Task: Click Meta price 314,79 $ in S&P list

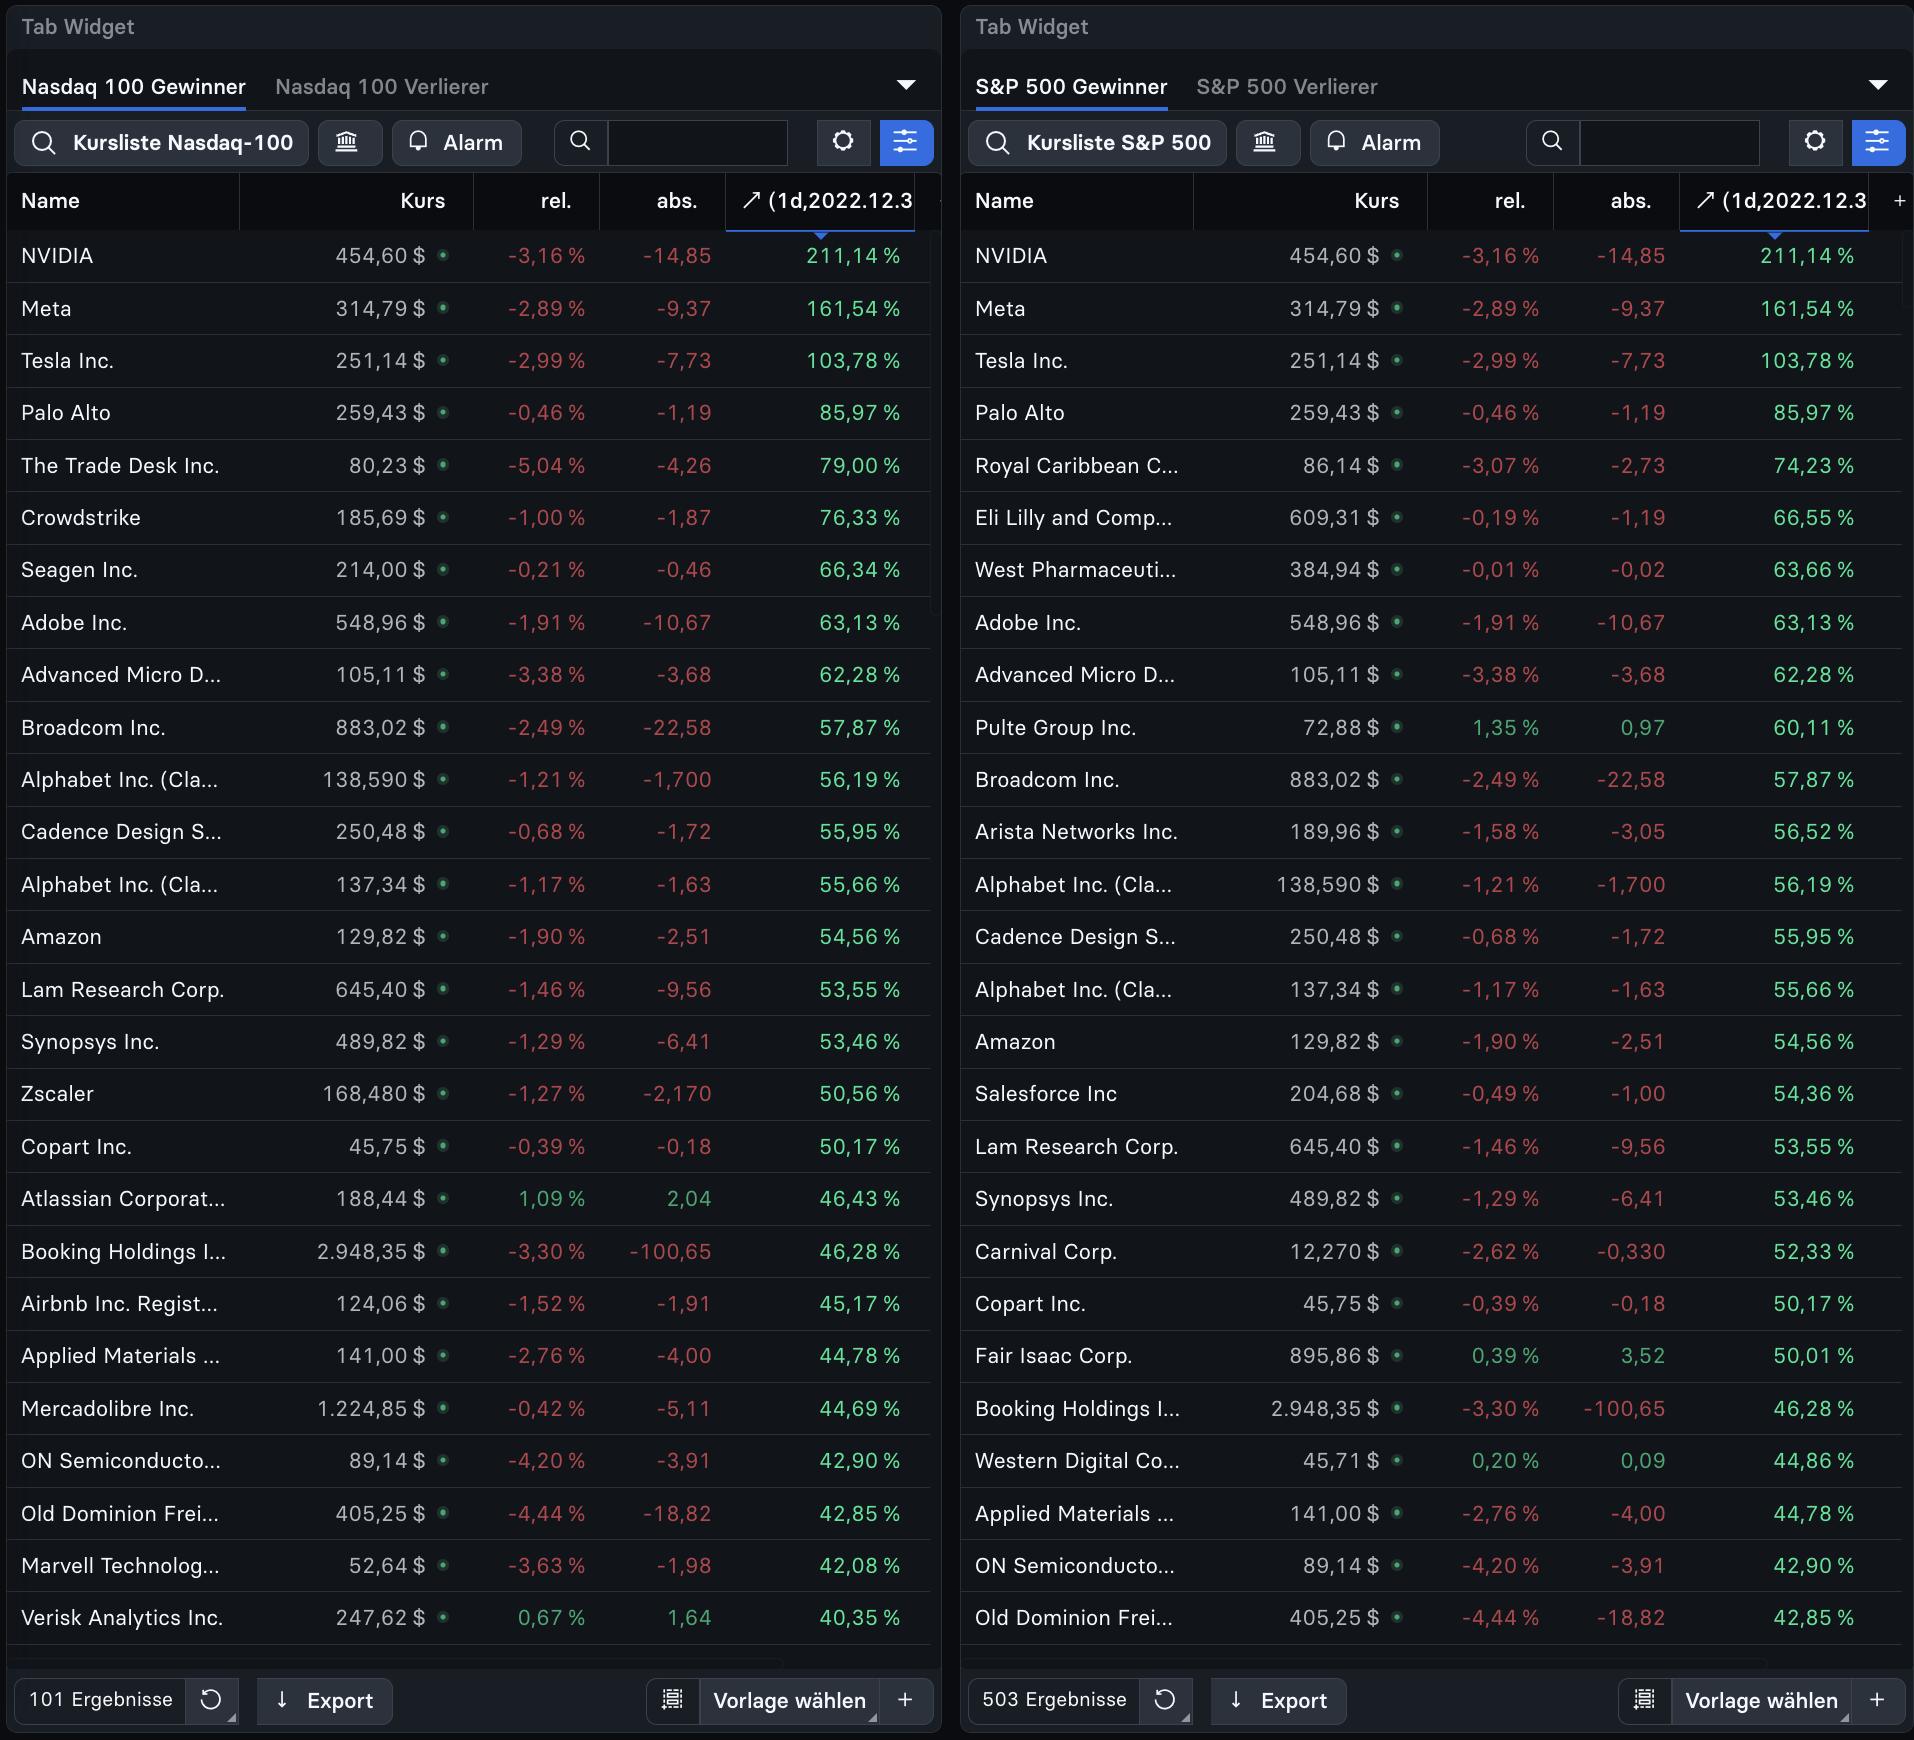Action: (x=1334, y=309)
